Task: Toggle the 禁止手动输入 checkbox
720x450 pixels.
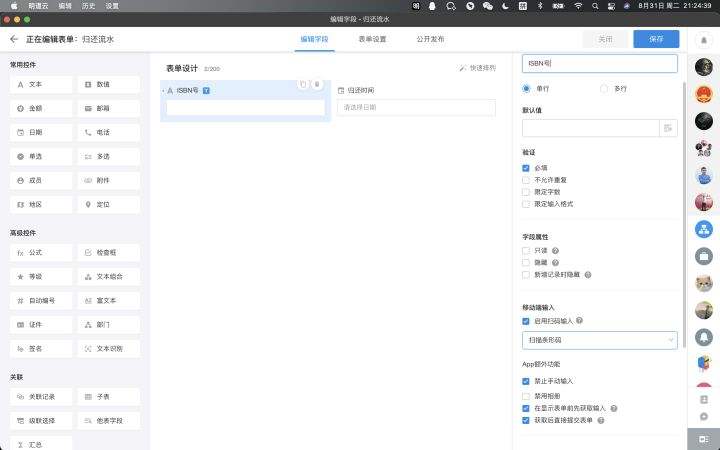Action: click(526, 381)
